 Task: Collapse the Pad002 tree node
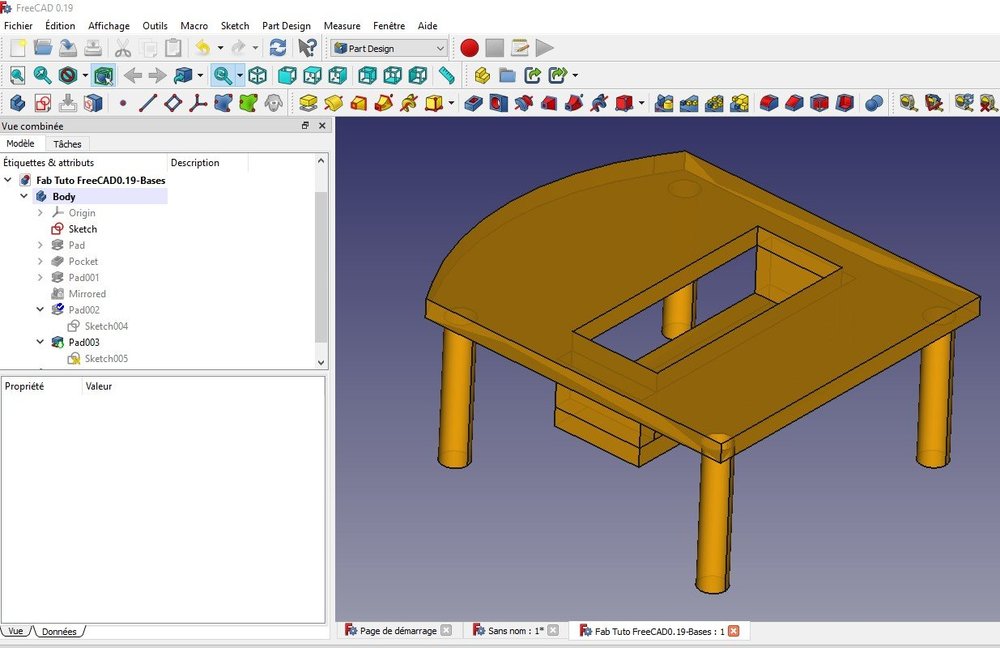(x=40, y=310)
